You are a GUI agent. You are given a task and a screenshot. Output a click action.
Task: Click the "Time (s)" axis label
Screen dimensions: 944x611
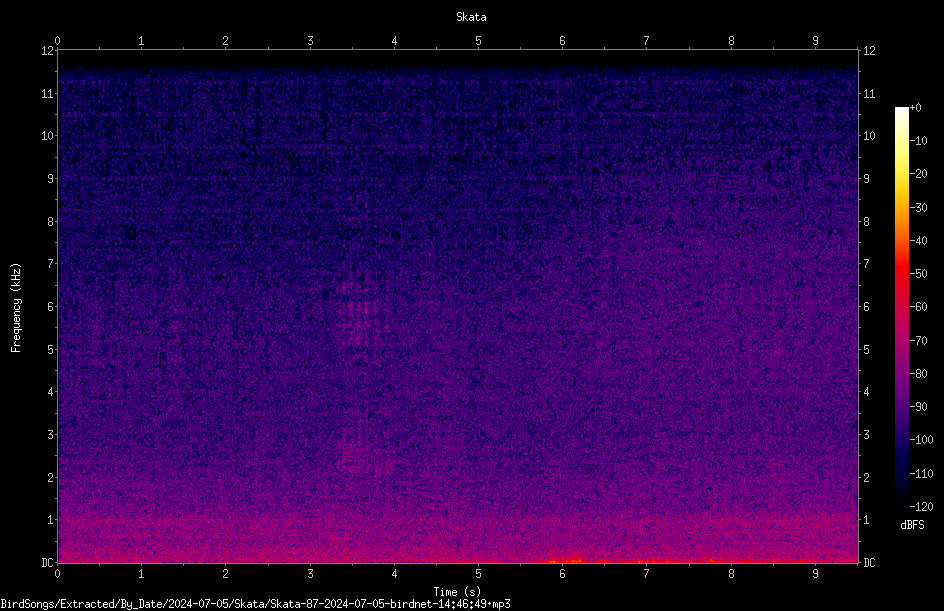coord(458,591)
